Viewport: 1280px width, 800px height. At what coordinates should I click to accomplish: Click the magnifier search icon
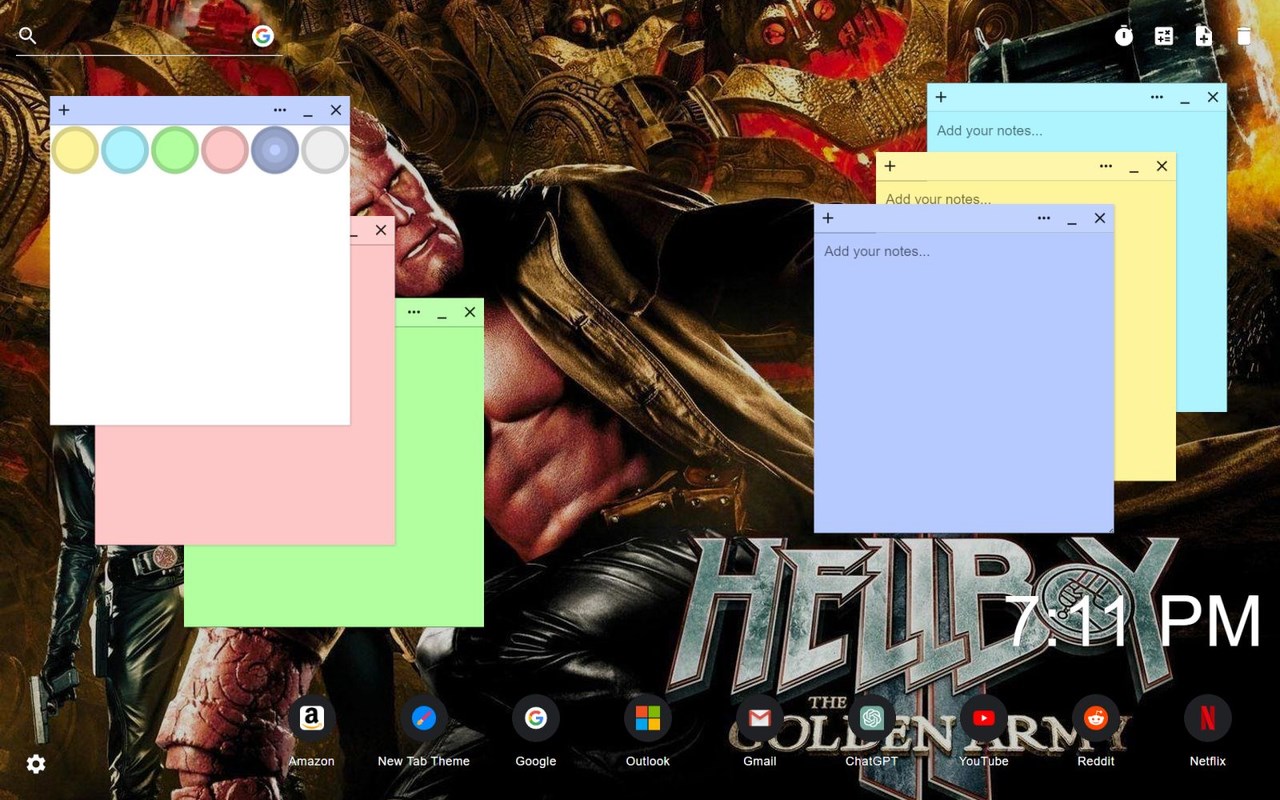(28, 36)
